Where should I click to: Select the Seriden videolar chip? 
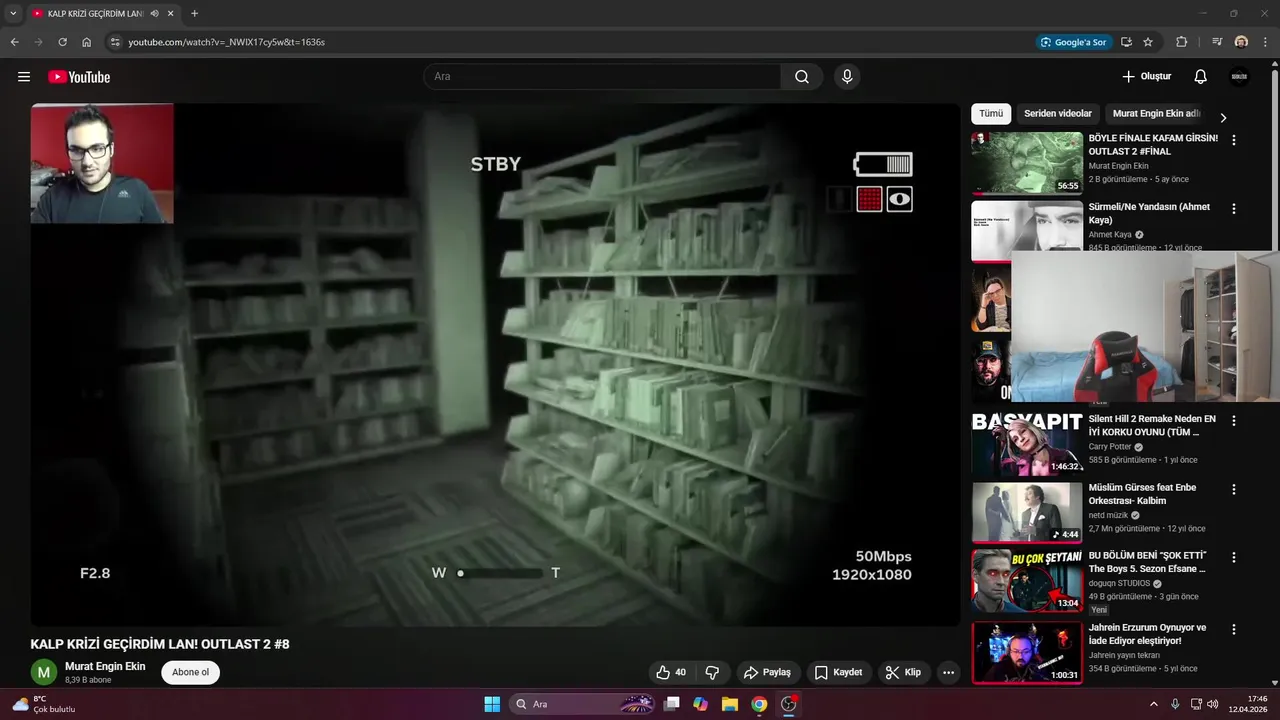[1058, 114]
